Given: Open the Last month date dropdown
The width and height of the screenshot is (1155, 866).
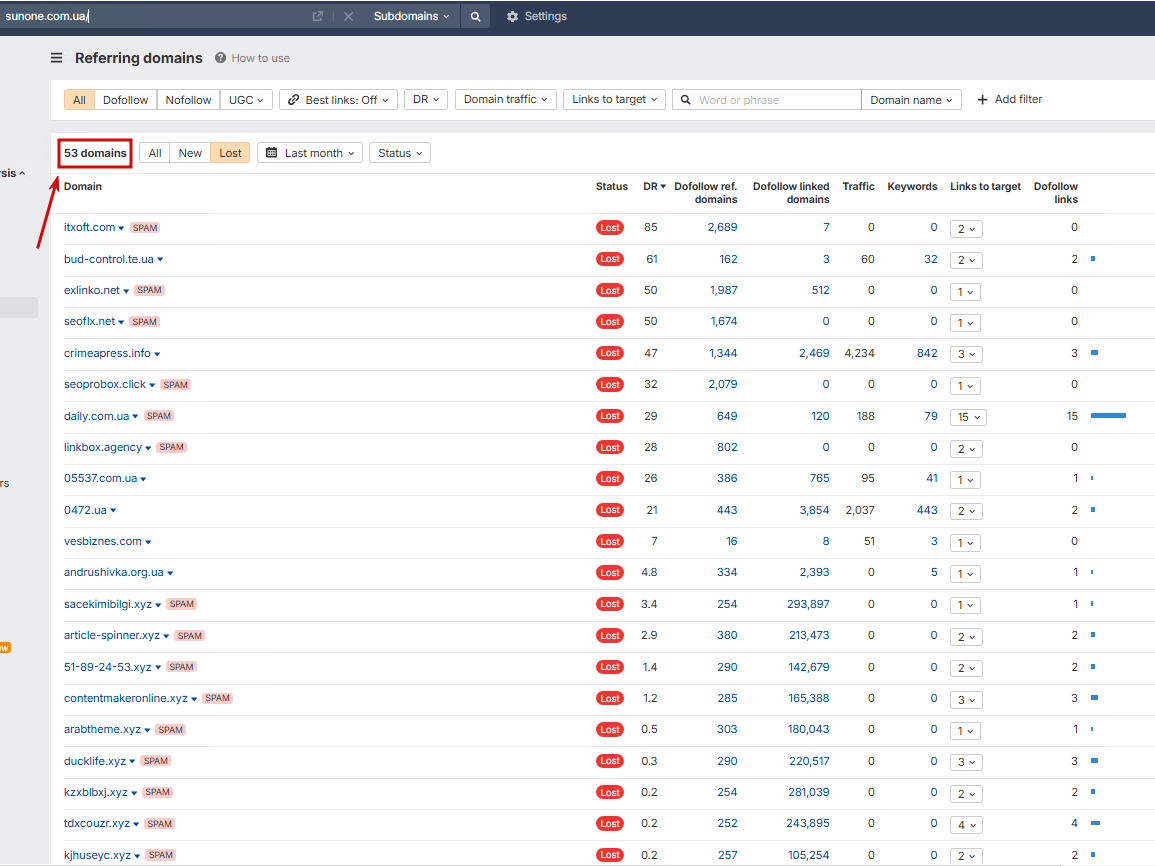Looking at the screenshot, I should point(310,152).
